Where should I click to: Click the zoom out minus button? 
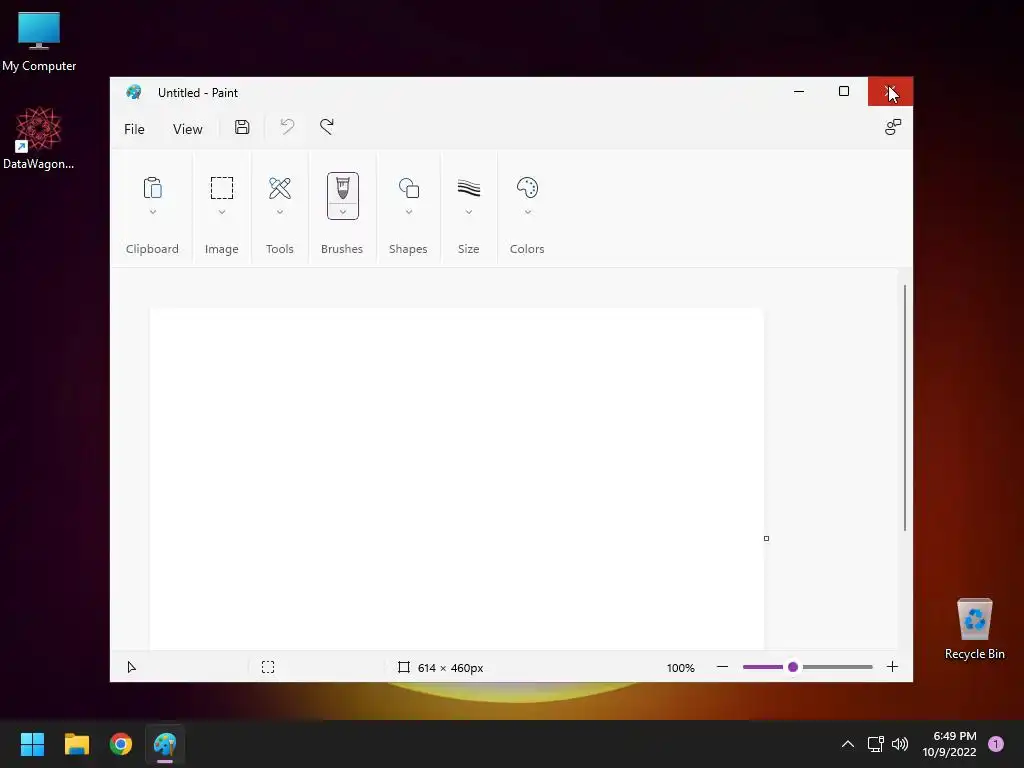pos(722,667)
